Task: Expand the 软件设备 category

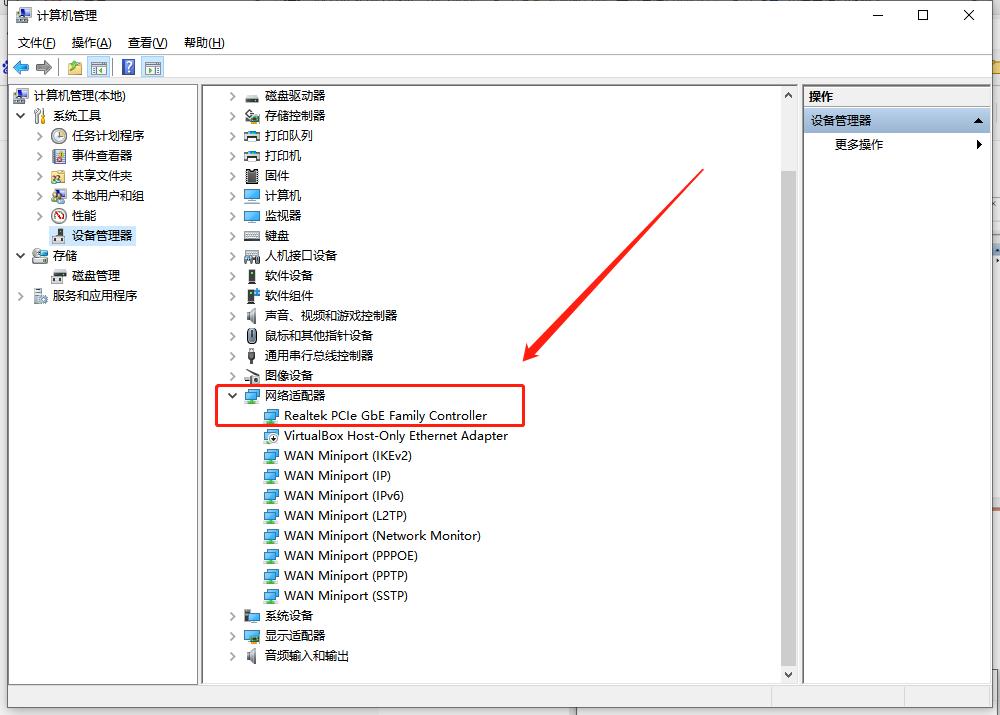Action: point(233,276)
